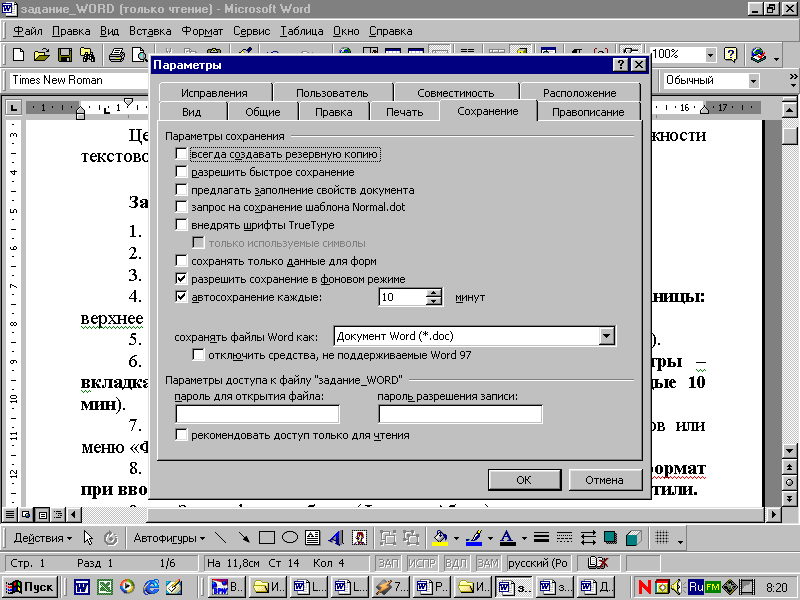Apply the Fill Color bucket
The width and height of the screenshot is (800, 600).
tap(440, 537)
